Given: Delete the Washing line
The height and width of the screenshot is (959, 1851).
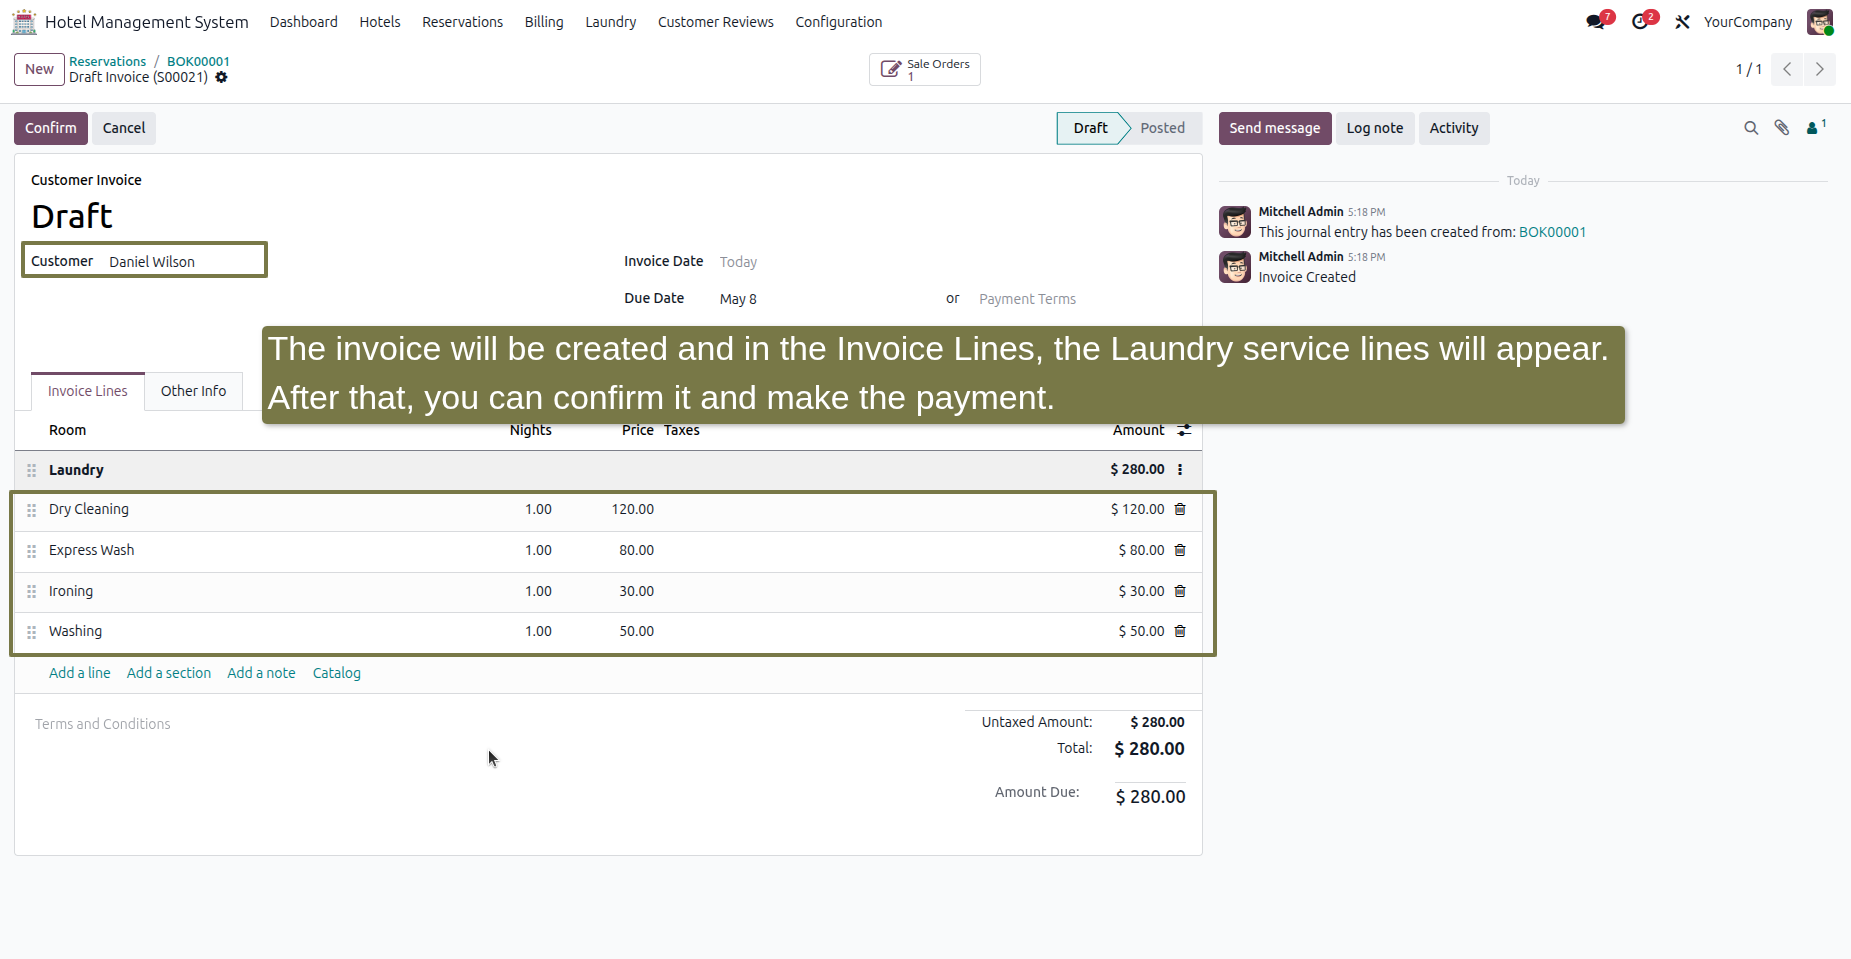Looking at the screenshot, I should click(1180, 631).
